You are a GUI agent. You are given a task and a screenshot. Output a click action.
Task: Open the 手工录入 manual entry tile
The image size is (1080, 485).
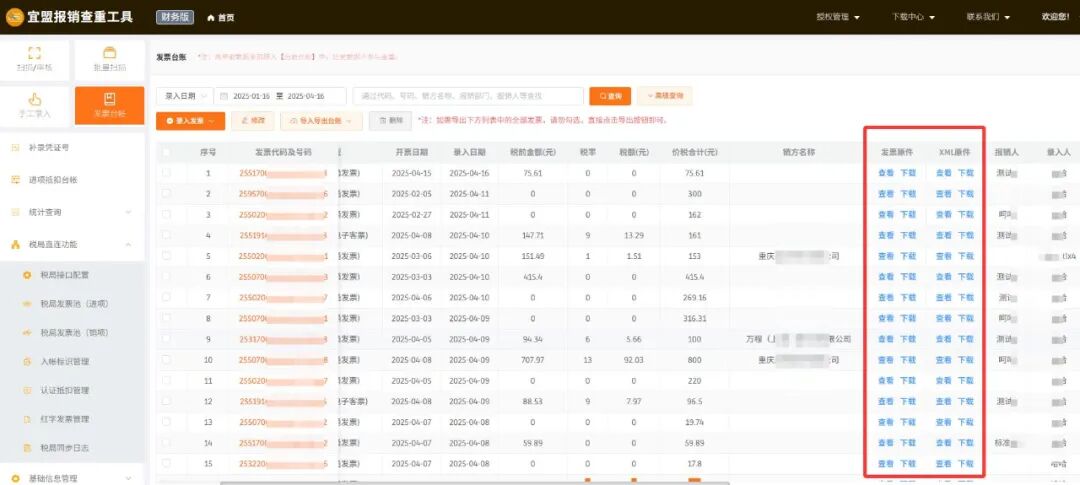click(34, 105)
